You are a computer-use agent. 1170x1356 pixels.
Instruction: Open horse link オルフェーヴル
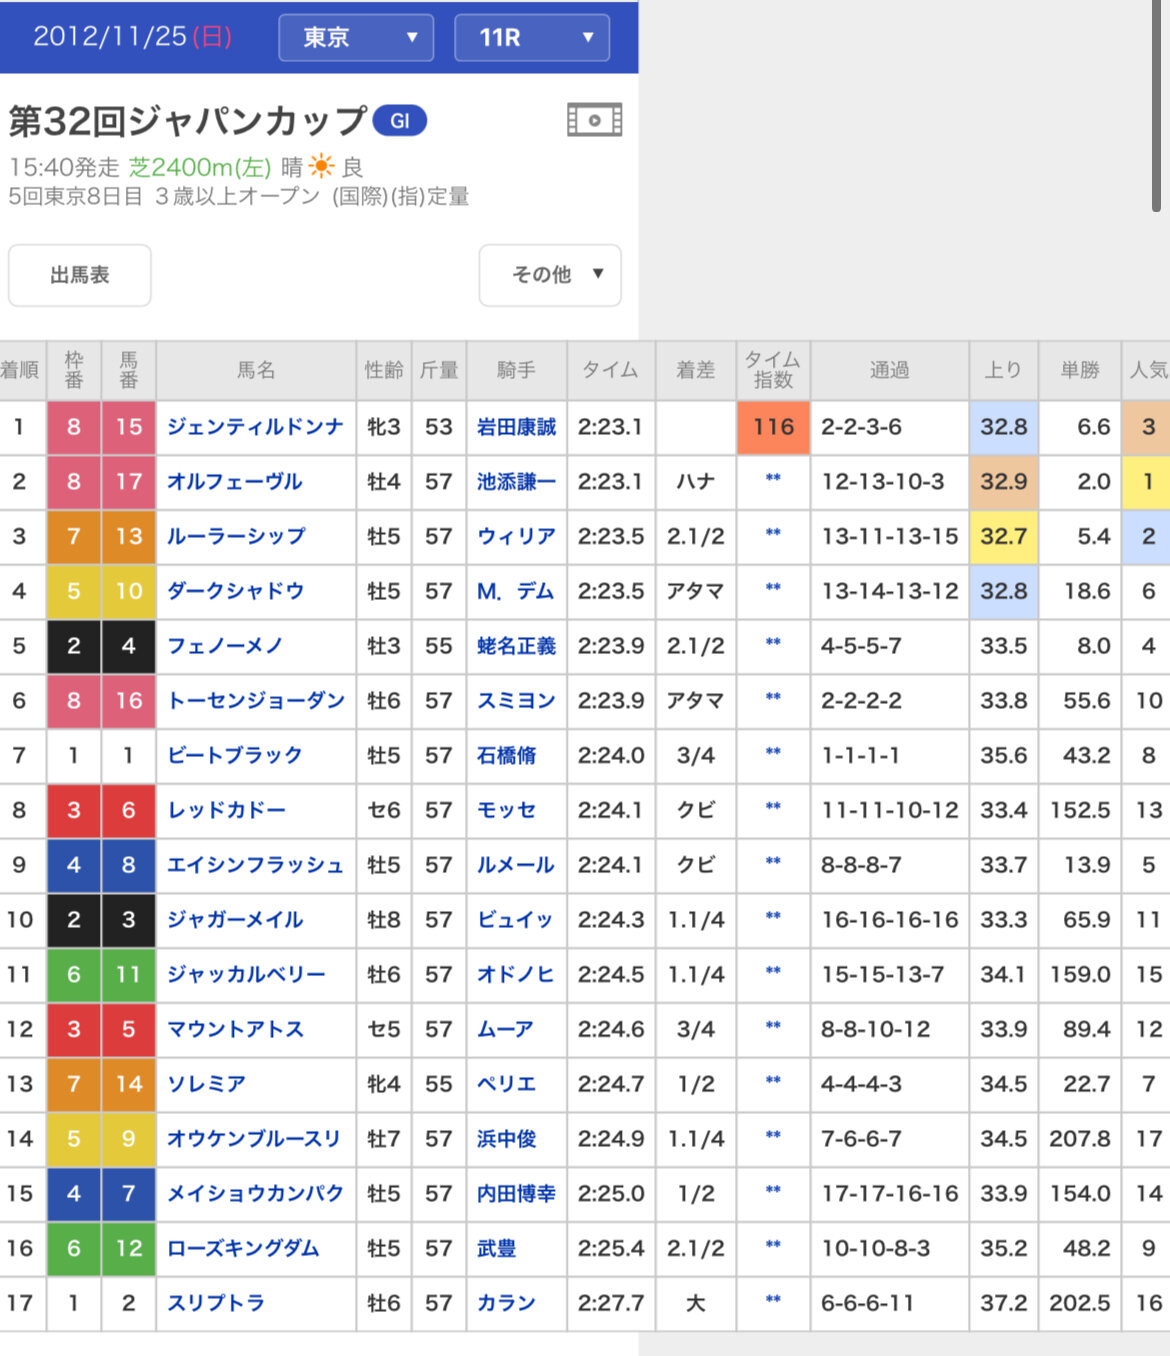[234, 482]
